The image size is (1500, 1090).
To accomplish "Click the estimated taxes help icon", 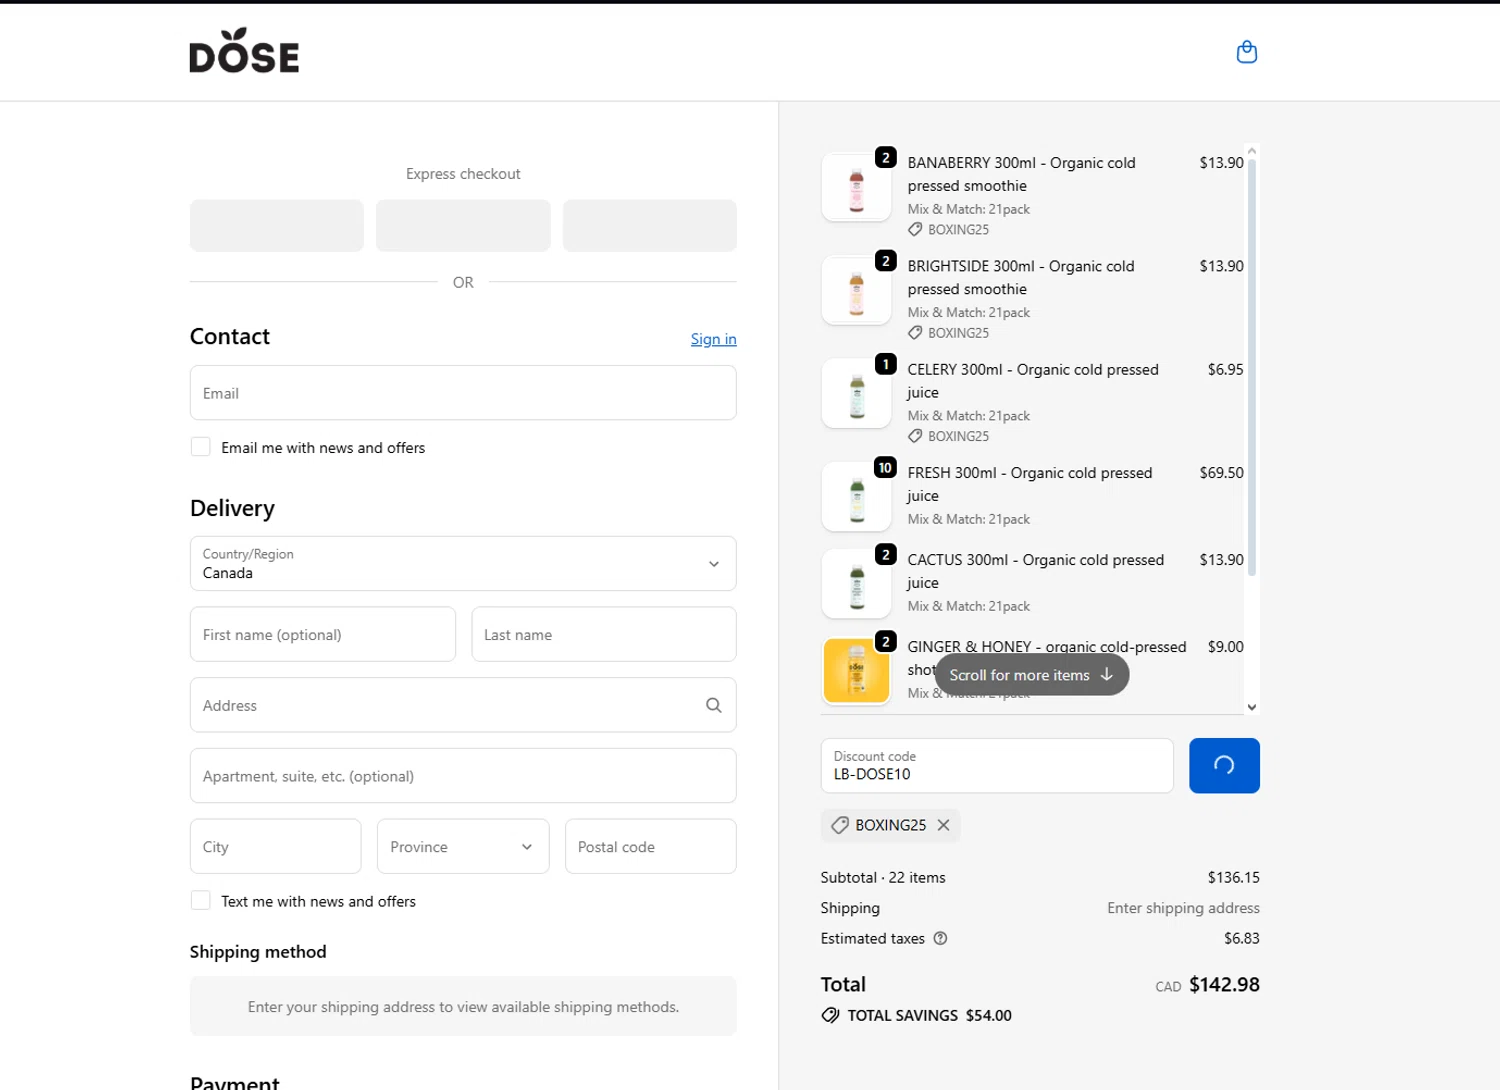I will 940,938.
